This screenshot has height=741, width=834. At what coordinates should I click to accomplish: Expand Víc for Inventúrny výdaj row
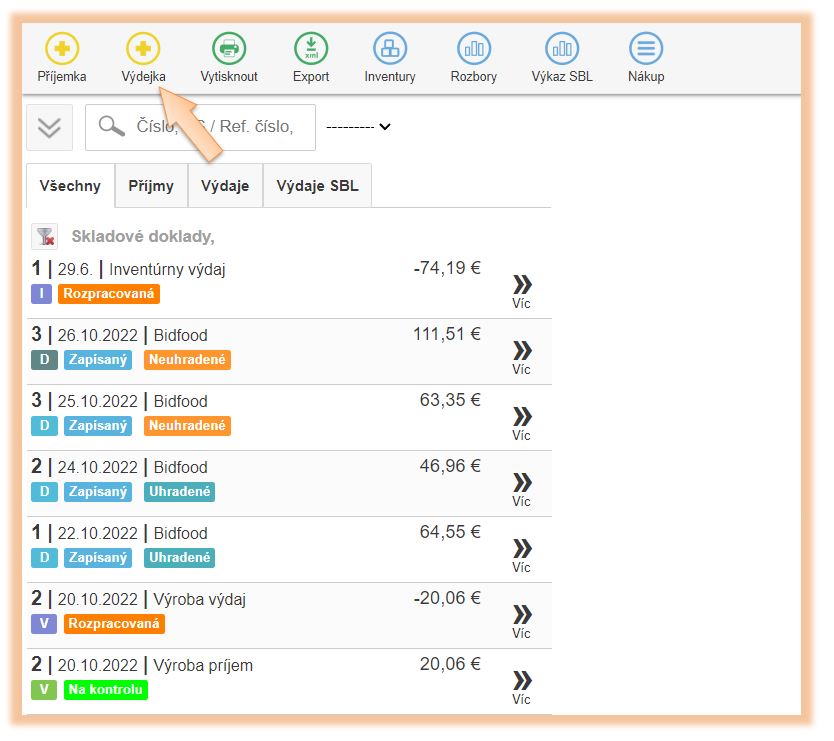(x=521, y=290)
